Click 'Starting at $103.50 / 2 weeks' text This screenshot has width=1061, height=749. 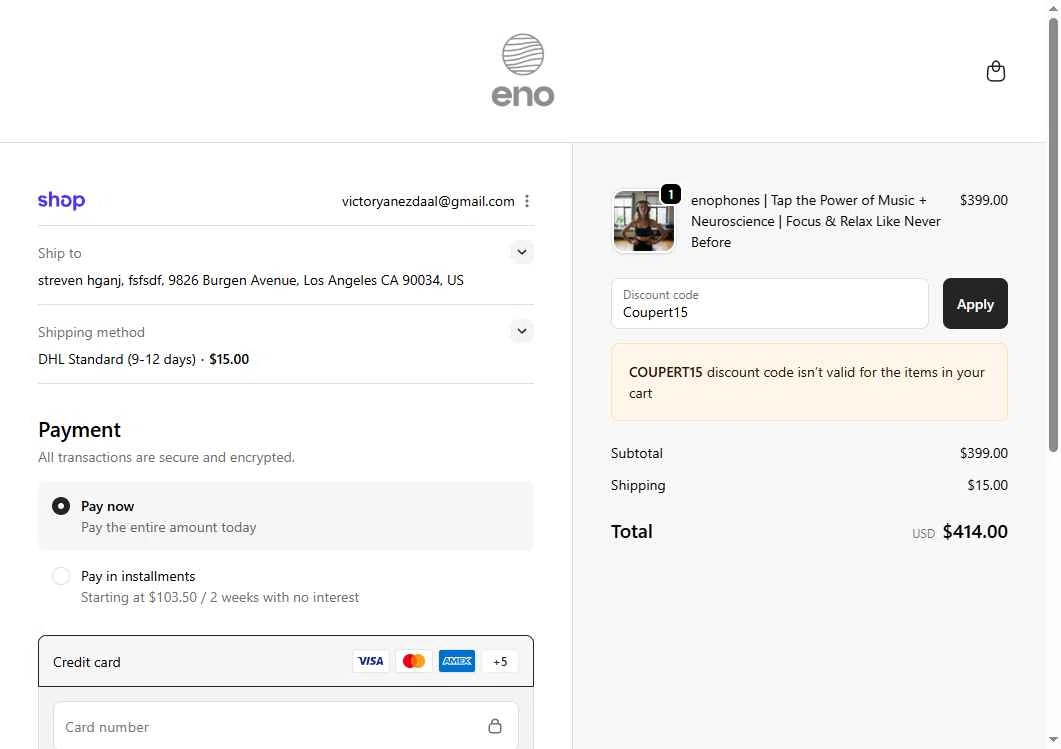pyautogui.click(x=220, y=597)
